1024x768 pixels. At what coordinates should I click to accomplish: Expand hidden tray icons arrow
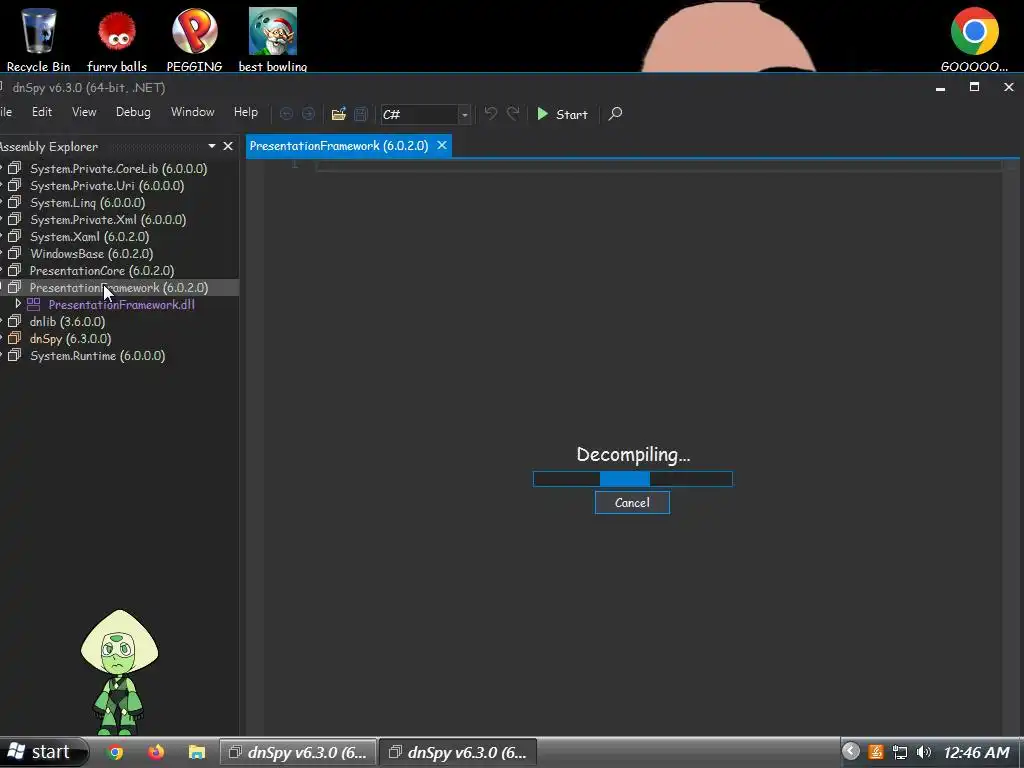(x=850, y=752)
